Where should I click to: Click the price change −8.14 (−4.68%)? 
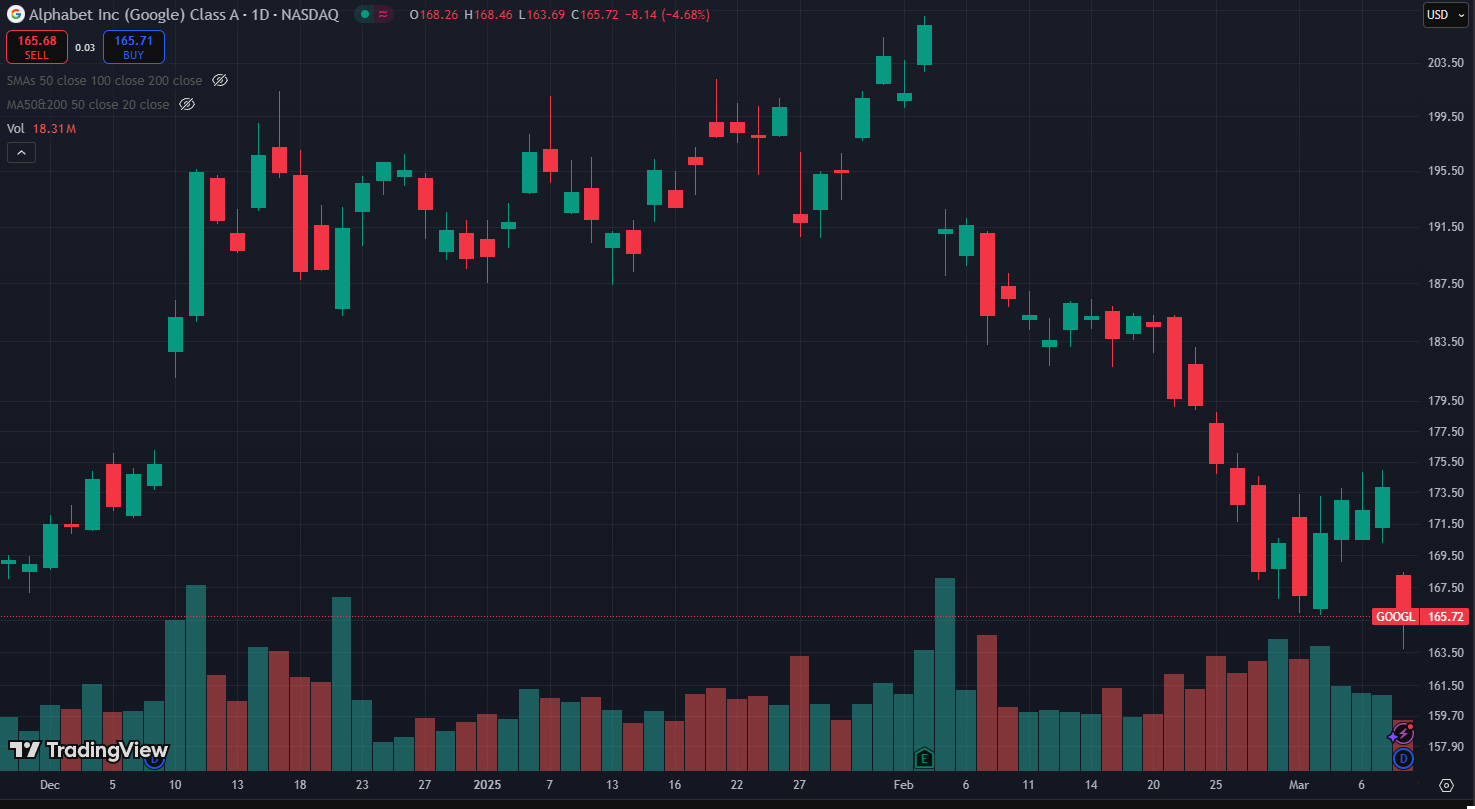click(667, 15)
